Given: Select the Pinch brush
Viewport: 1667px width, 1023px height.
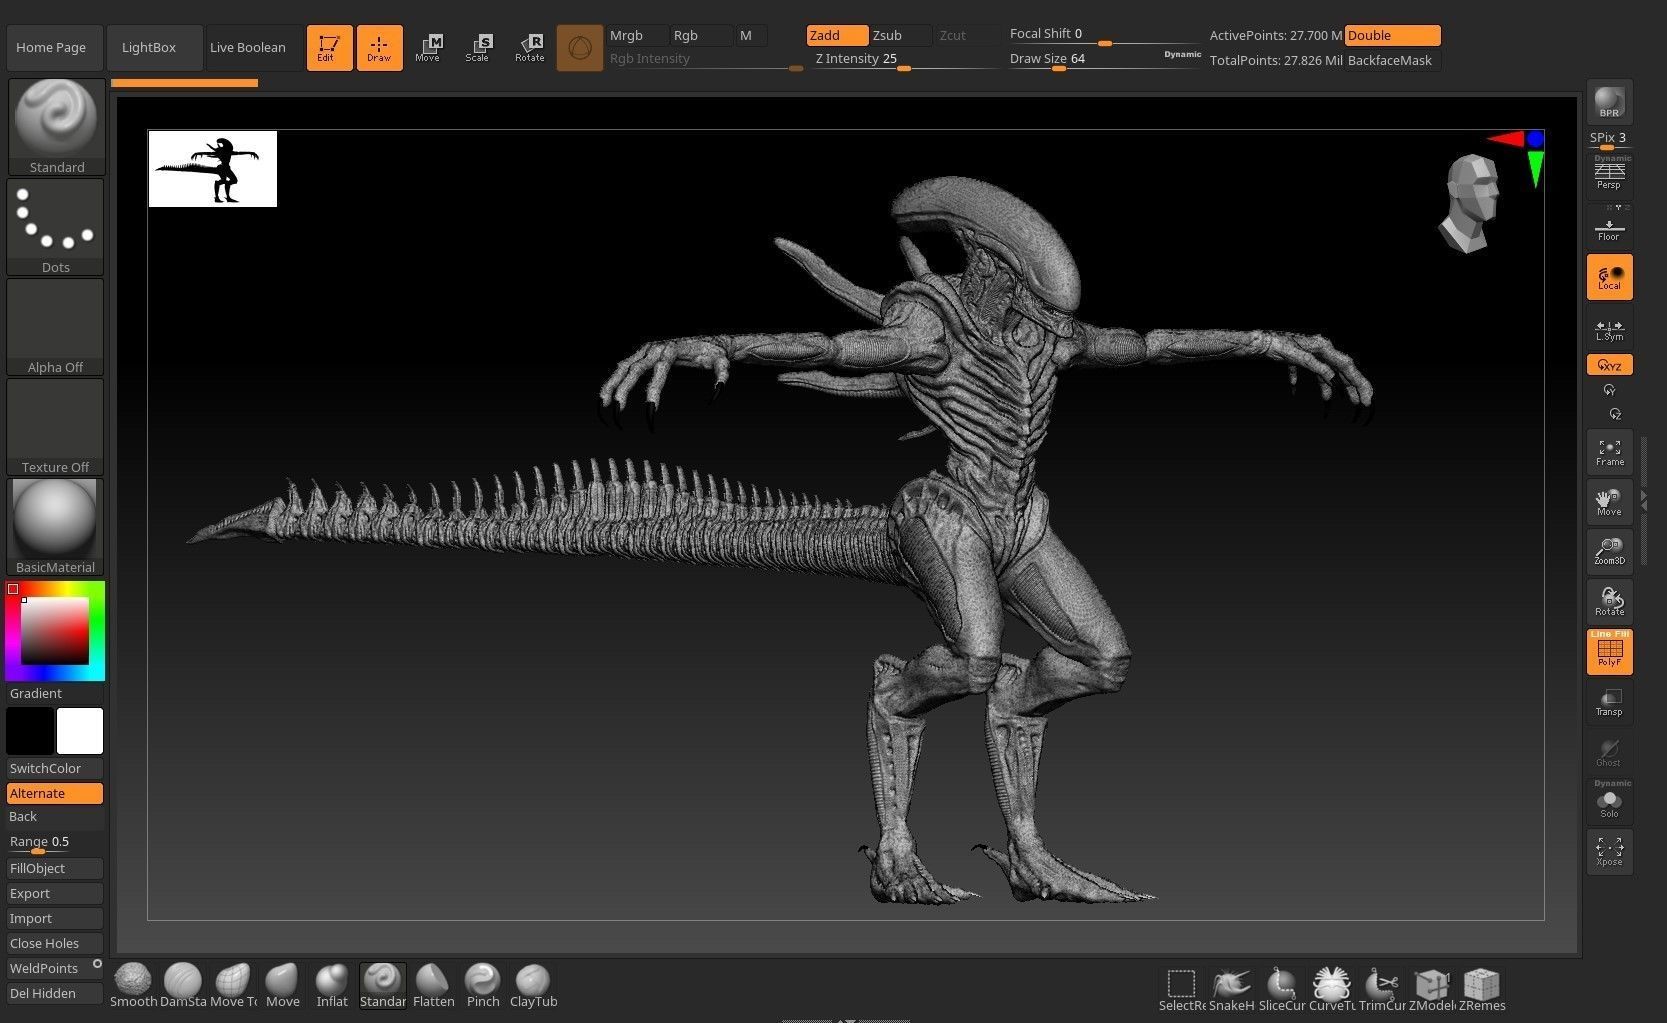Looking at the screenshot, I should click(483, 986).
